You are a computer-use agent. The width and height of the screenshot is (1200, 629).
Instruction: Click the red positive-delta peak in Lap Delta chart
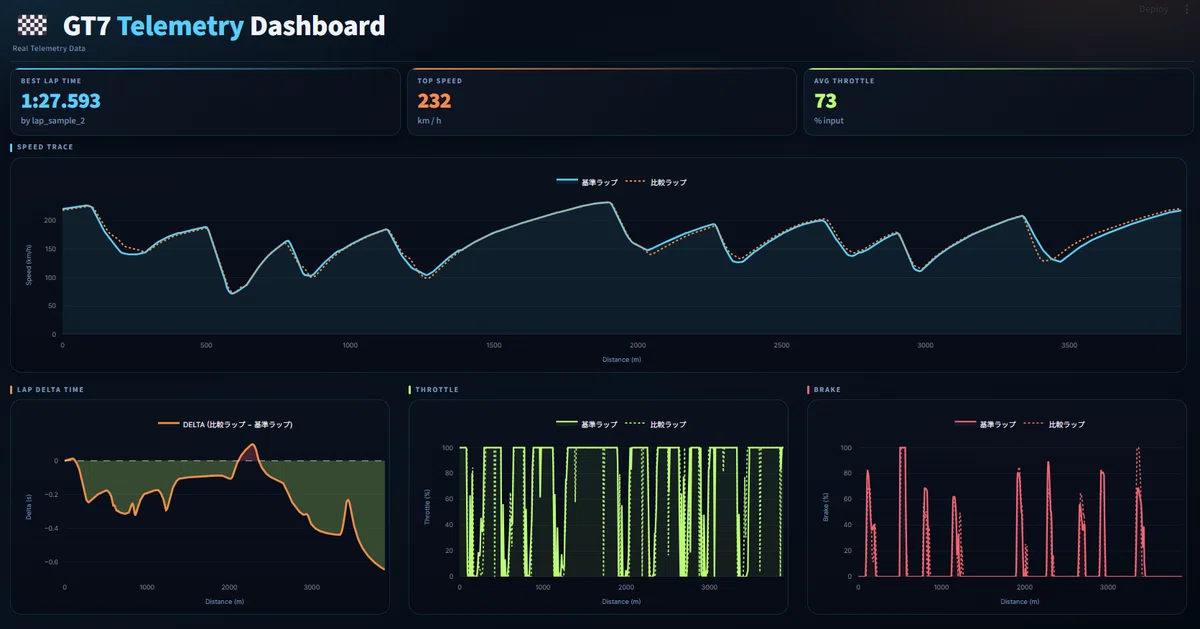251,452
